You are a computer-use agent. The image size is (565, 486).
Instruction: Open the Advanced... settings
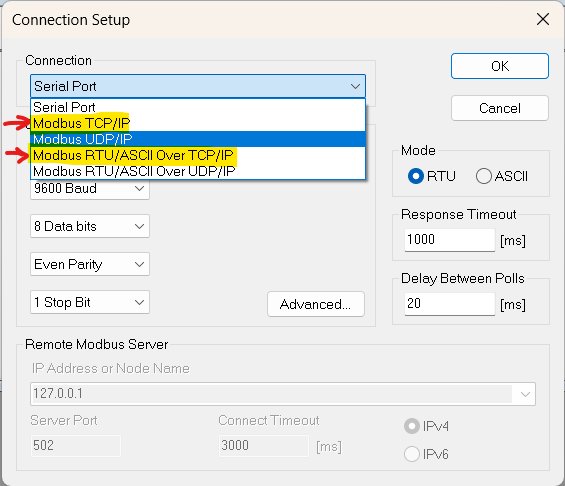[x=316, y=304]
